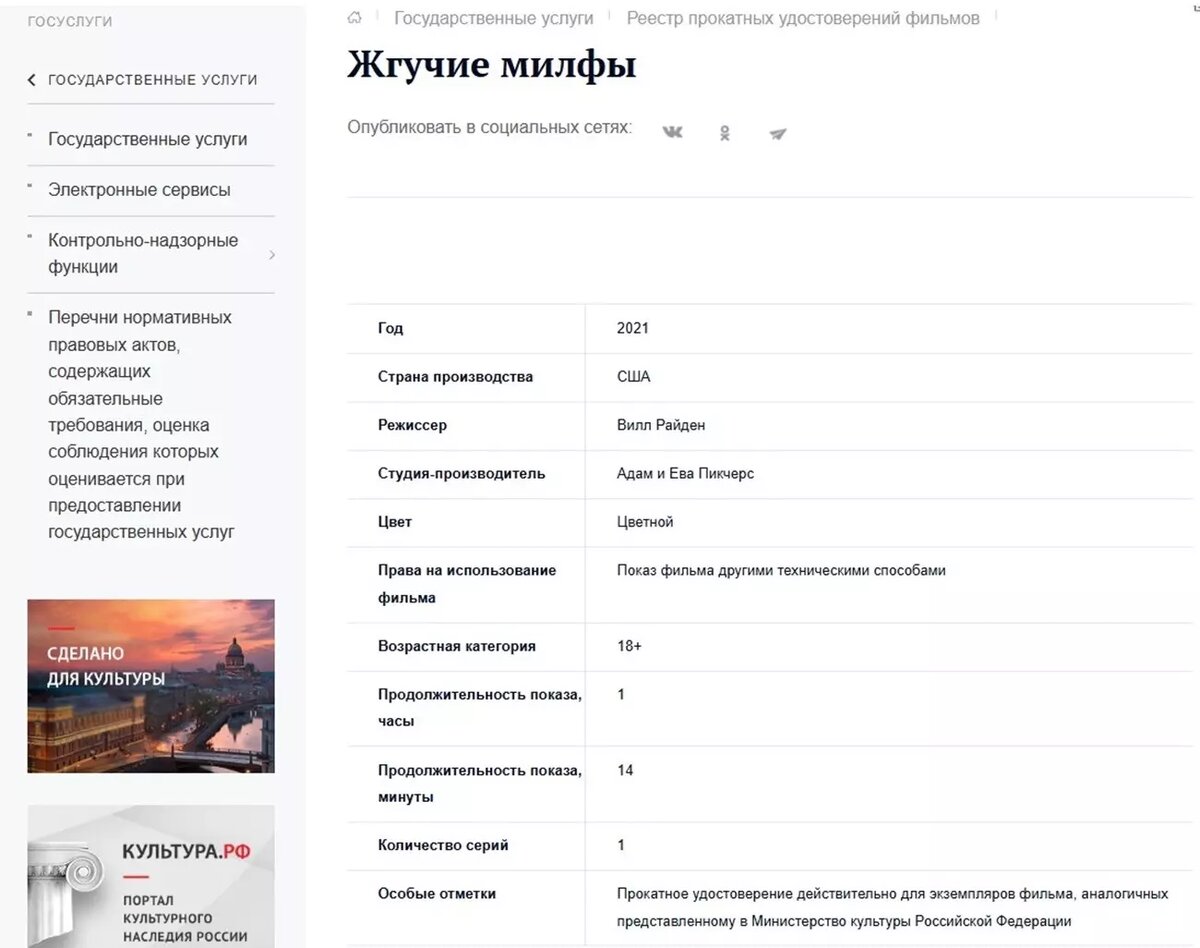The height and width of the screenshot is (948, 1200).
Task: Share the page on Odnoklassniki
Action: pyautogui.click(x=724, y=131)
